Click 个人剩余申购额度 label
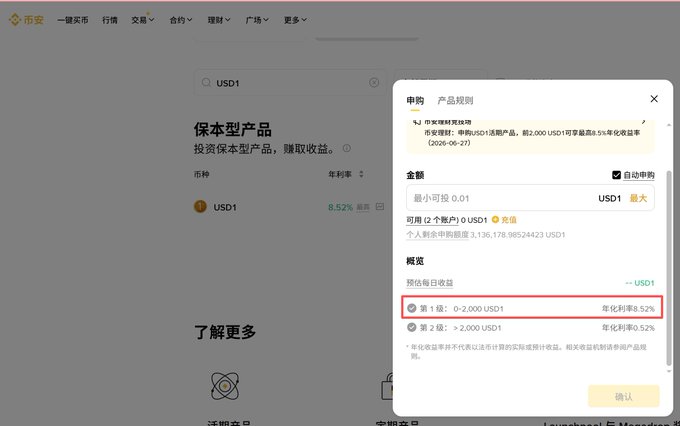Image resolution: width=680 pixels, height=426 pixels. click(x=437, y=235)
